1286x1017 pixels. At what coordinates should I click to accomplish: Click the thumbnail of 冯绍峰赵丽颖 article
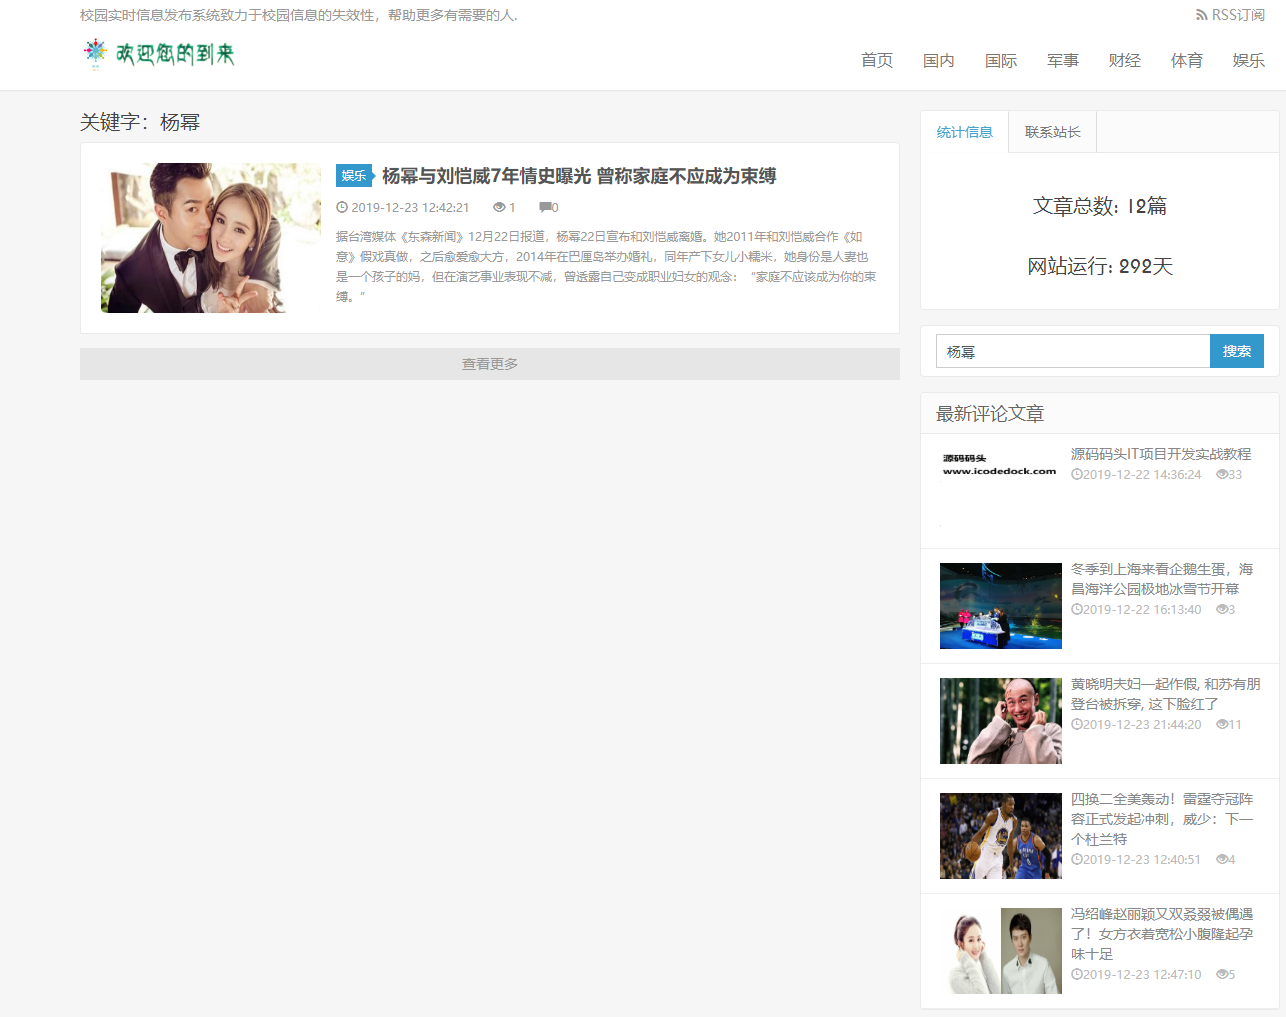1000,950
